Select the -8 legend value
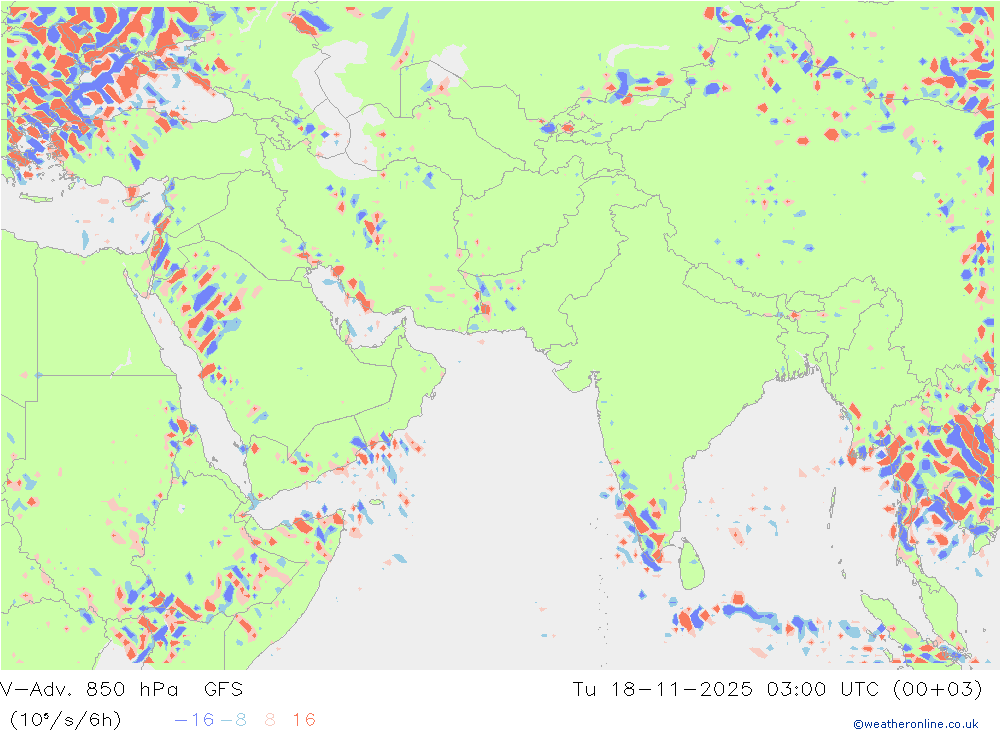1000x733 pixels. [x=233, y=720]
